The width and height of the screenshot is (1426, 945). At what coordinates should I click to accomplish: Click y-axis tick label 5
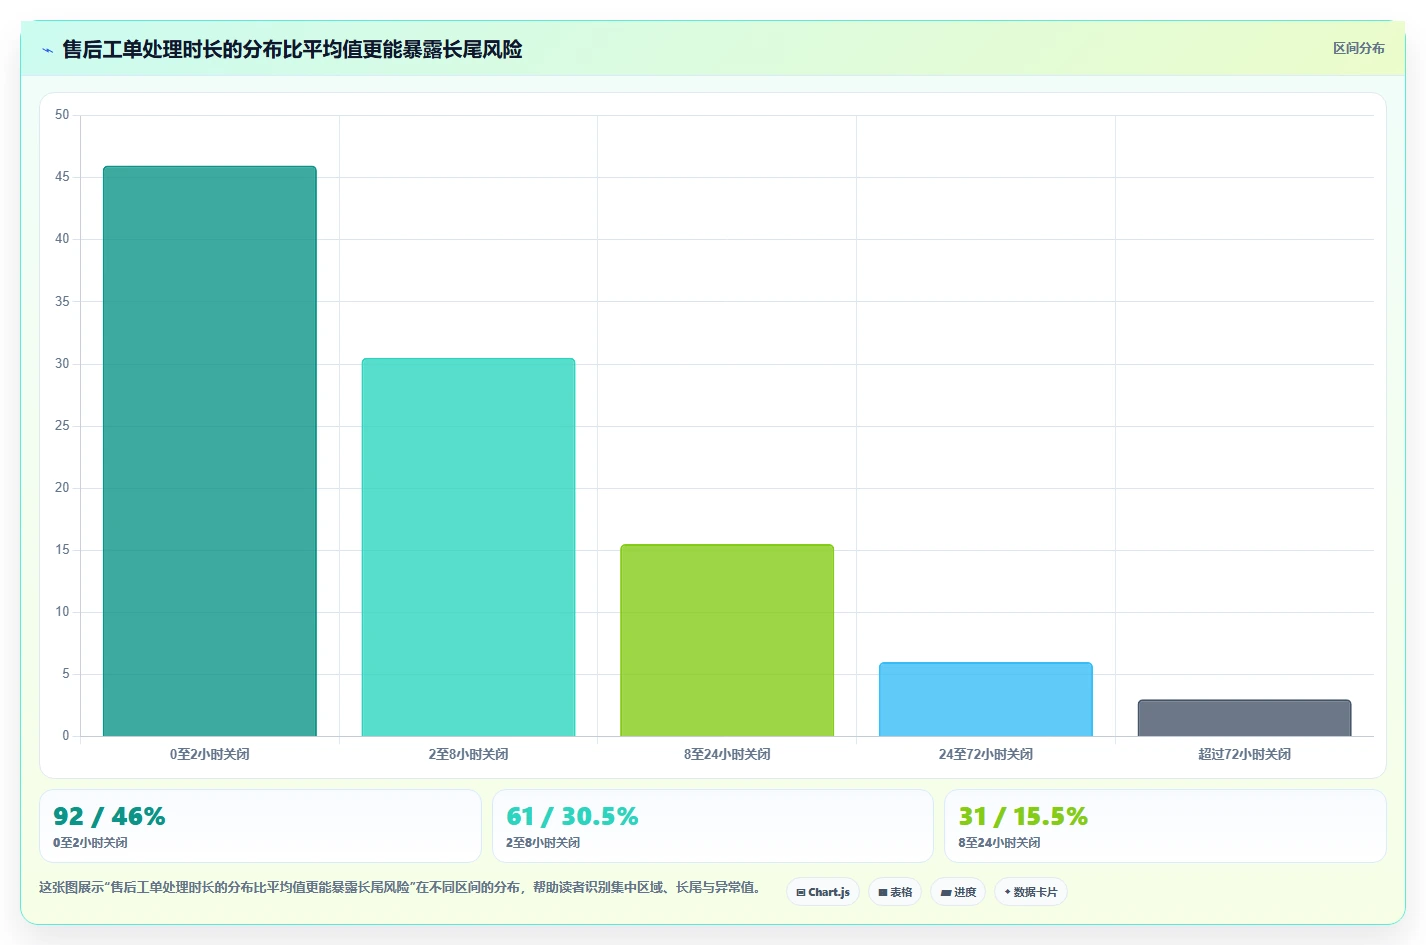click(66, 674)
